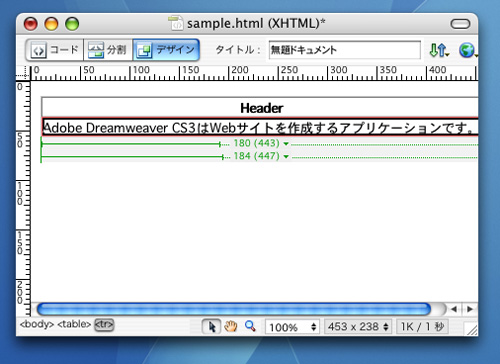Switch to Split view (分割)
This screenshot has height=364, width=500.
coord(108,50)
